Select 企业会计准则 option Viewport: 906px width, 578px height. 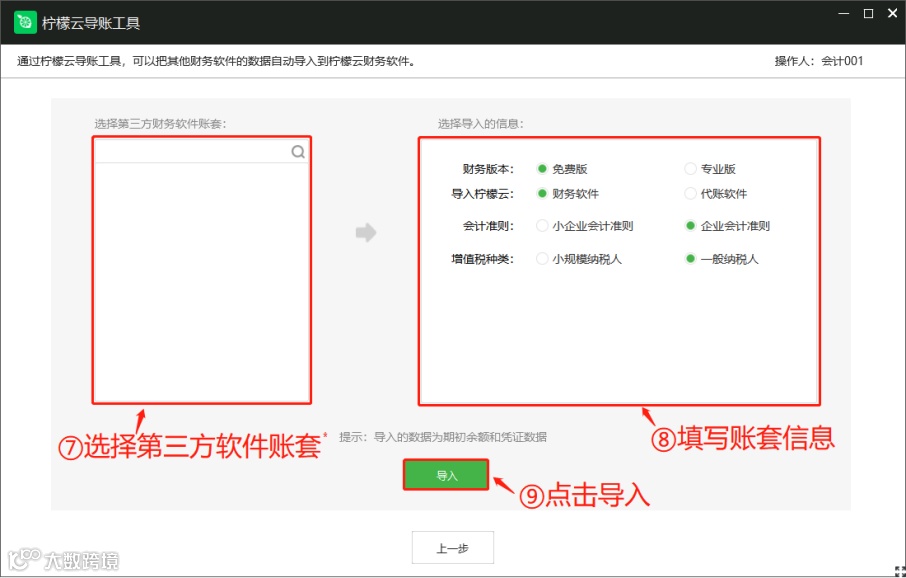pyautogui.click(x=690, y=226)
